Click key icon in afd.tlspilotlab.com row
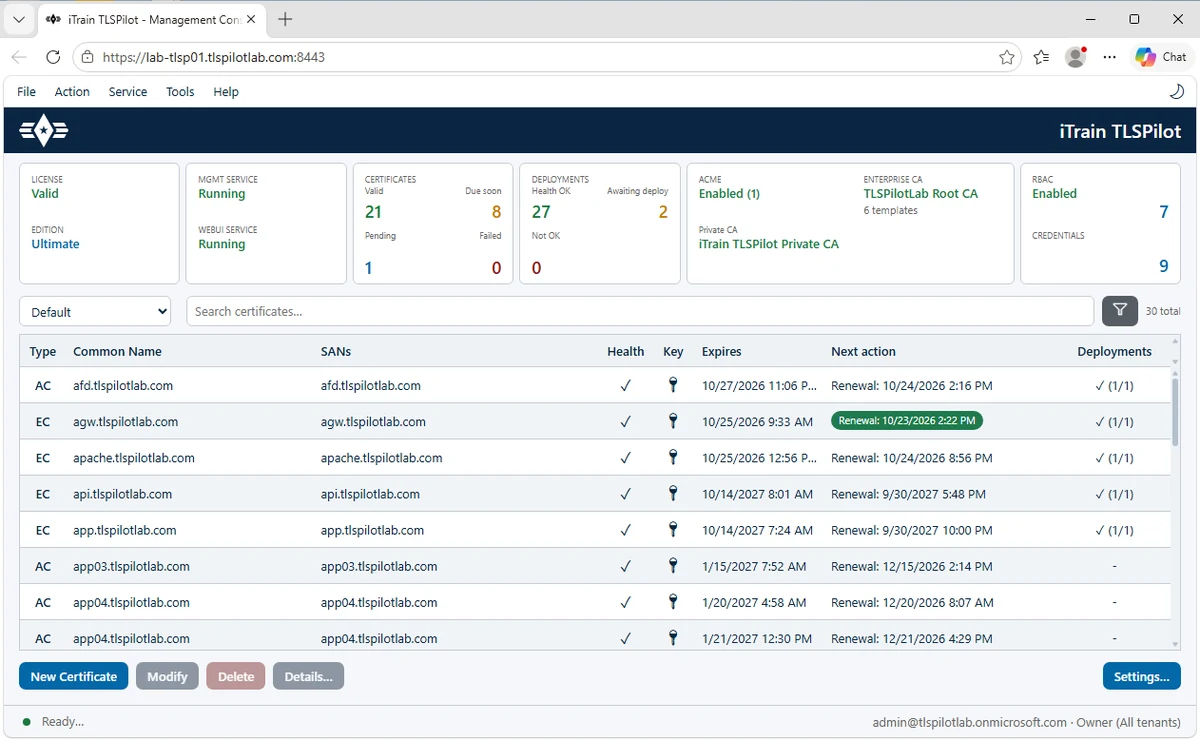1200x741 pixels. click(673, 385)
